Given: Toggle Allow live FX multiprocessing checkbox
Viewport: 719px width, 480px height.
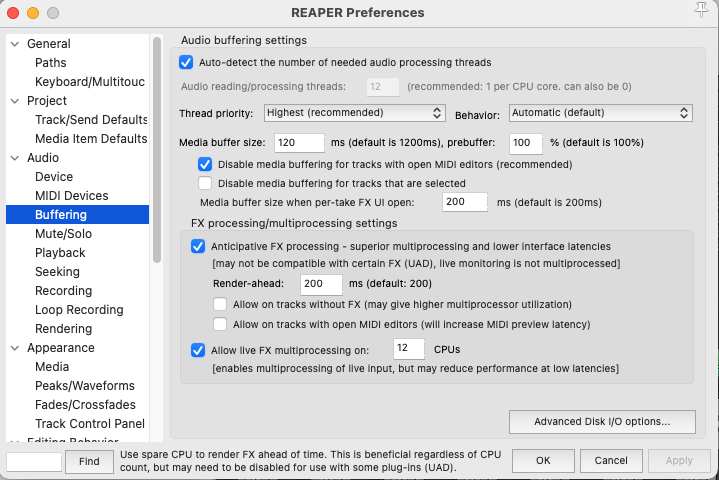Looking at the screenshot, I should [x=198, y=350].
